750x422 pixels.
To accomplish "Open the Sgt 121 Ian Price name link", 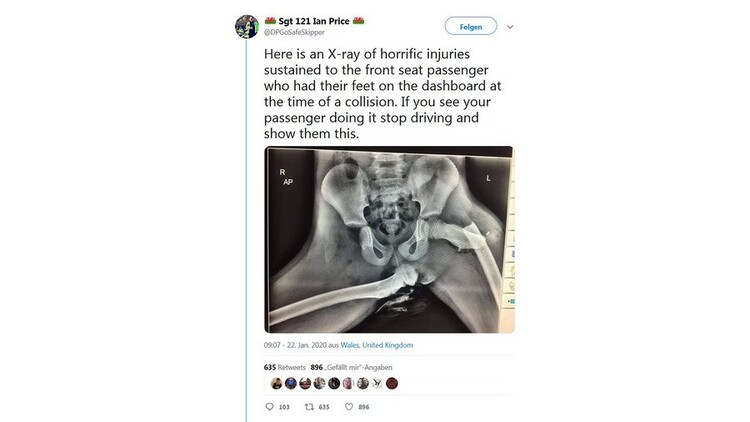I will click(314, 21).
